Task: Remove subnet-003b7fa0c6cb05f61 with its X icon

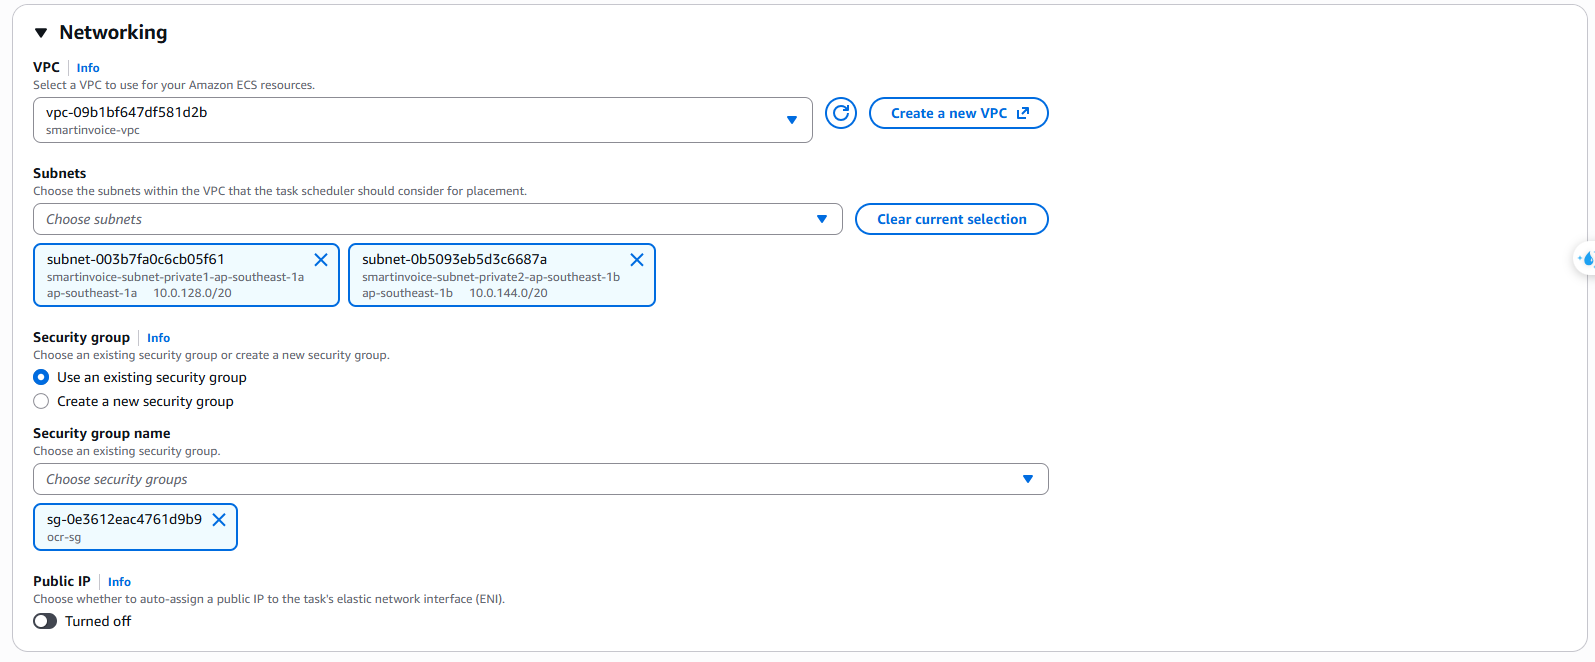Action: [x=321, y=260]
